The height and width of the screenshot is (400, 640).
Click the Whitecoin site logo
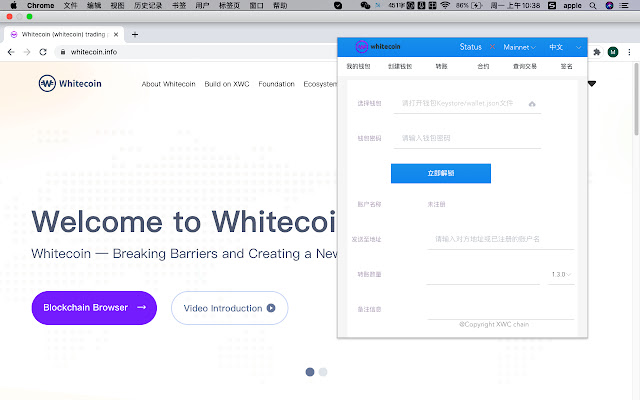[70, 83]
